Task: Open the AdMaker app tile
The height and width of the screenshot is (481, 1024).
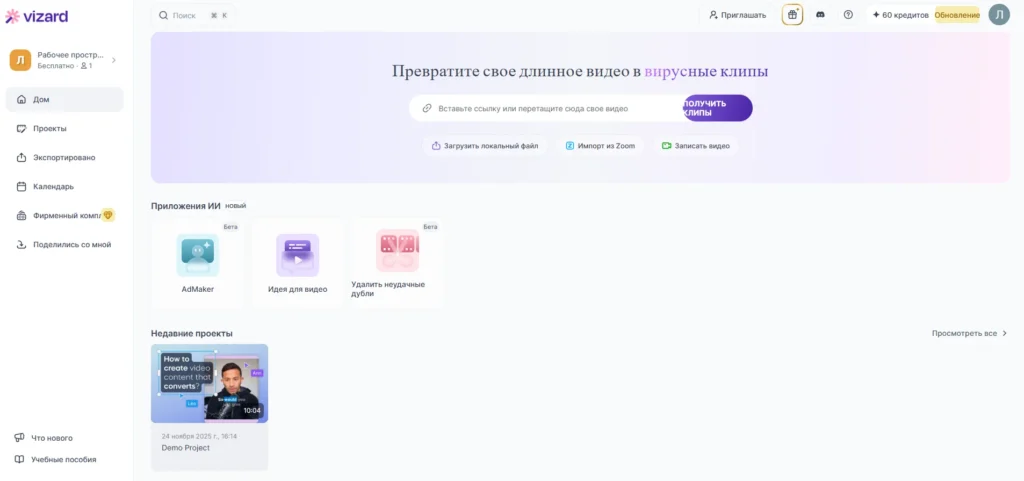Action: click(x=197, y=262)
